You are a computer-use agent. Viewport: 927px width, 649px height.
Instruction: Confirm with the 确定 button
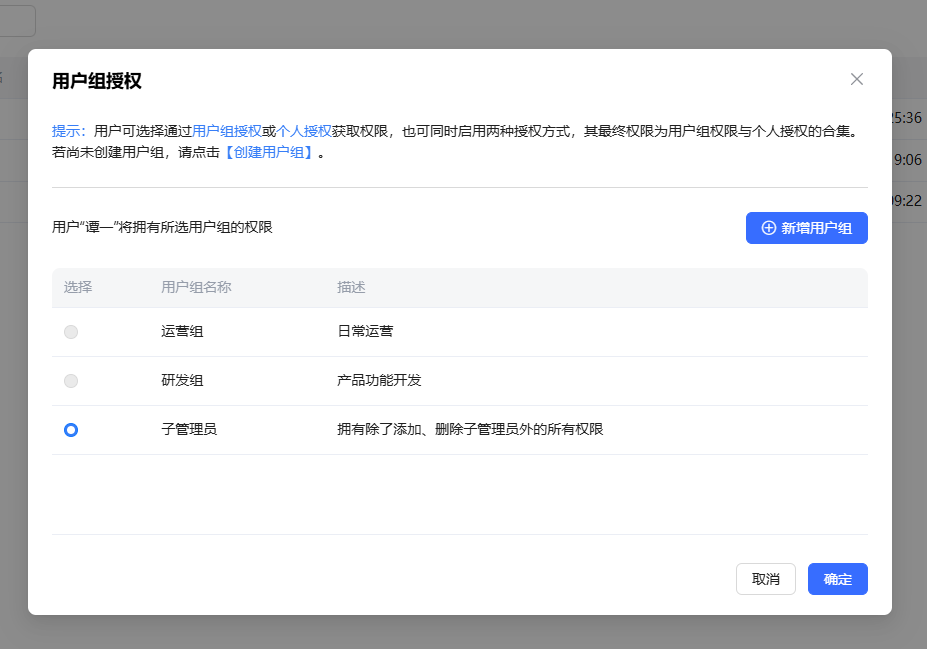click(x=837, y=579)
